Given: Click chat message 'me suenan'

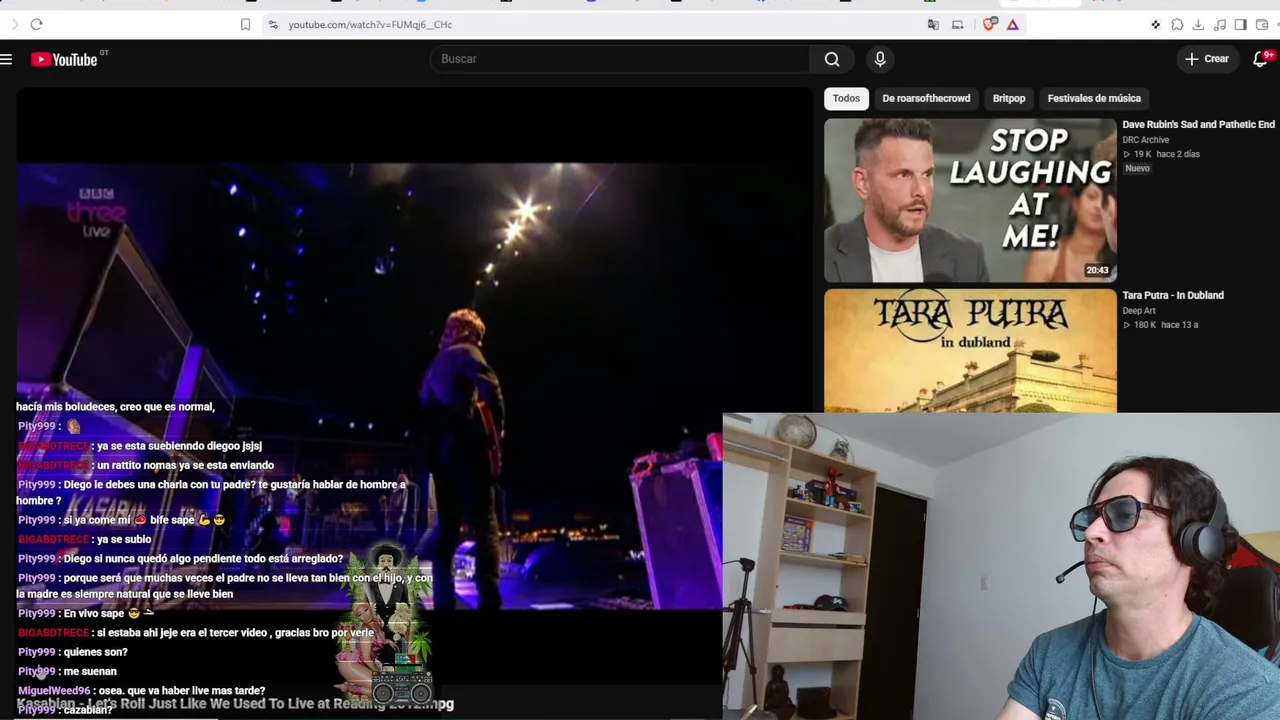Looking at the screenshot, I should pyautogui.click(x=90, y=671).
